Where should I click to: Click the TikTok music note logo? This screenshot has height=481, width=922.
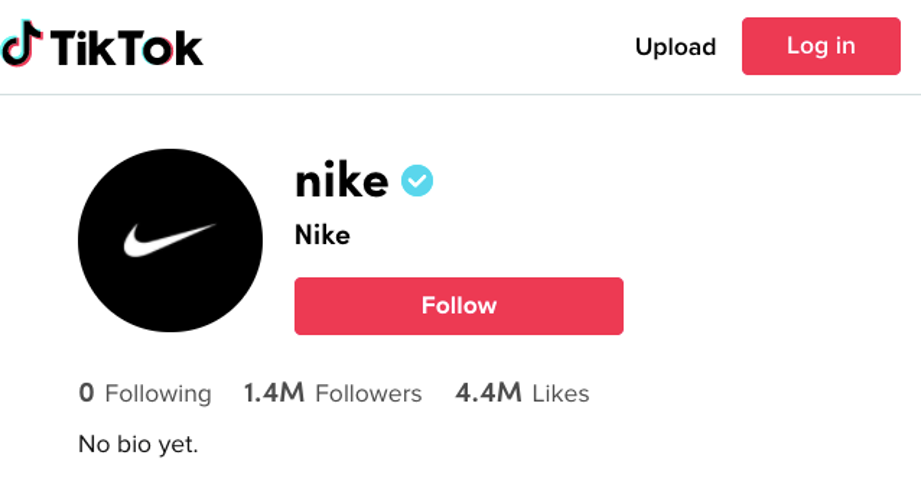(22, 45)
